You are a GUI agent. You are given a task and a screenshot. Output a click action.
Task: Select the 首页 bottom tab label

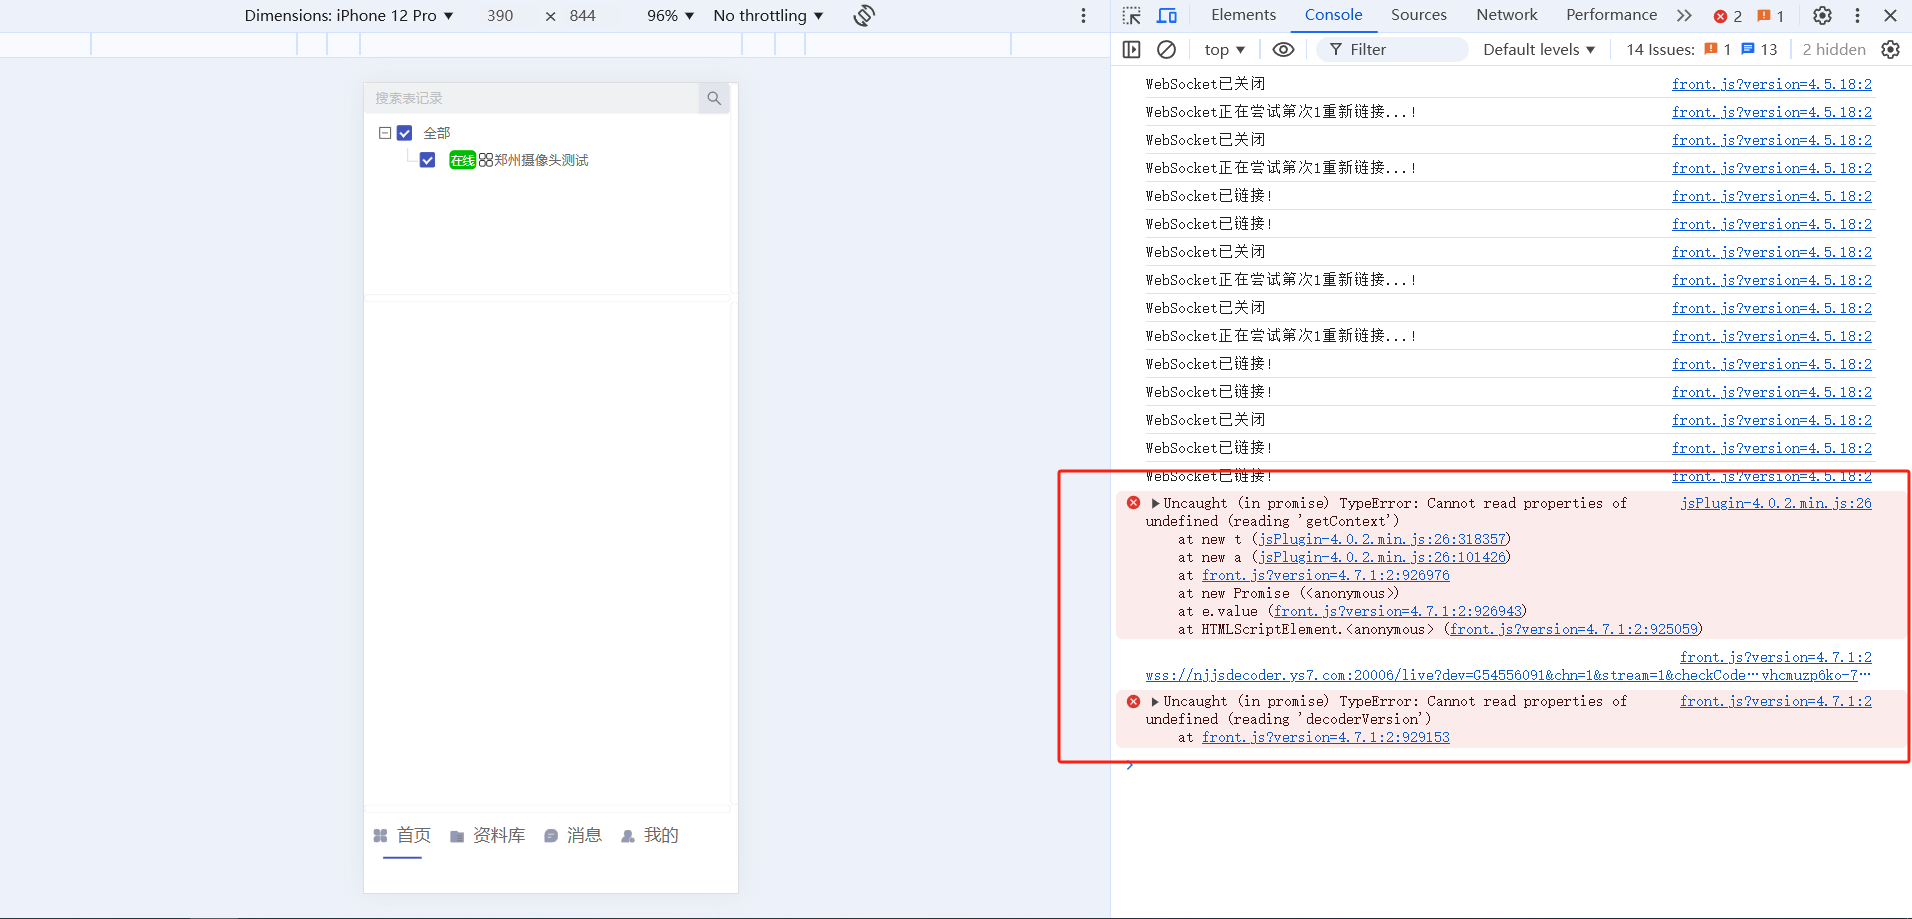[414, 836]
